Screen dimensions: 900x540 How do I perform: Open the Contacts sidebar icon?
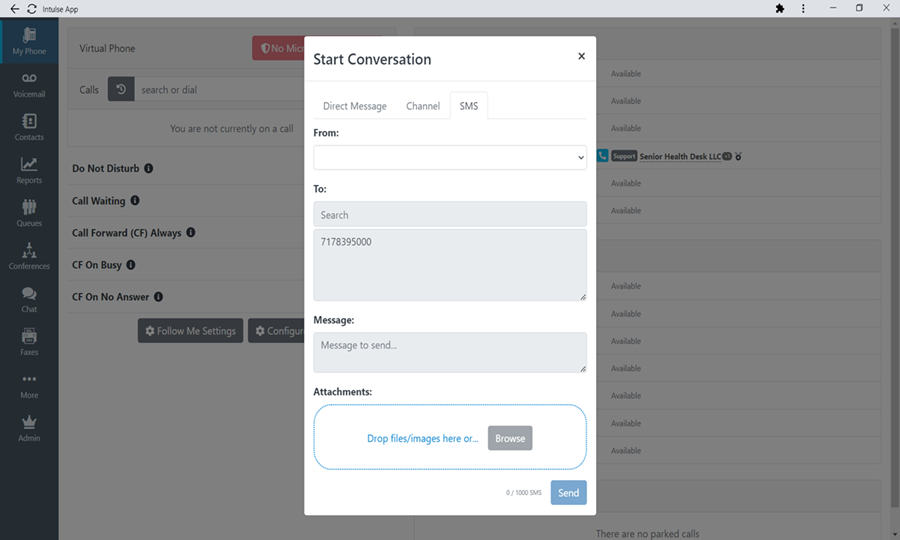point(29,127)
